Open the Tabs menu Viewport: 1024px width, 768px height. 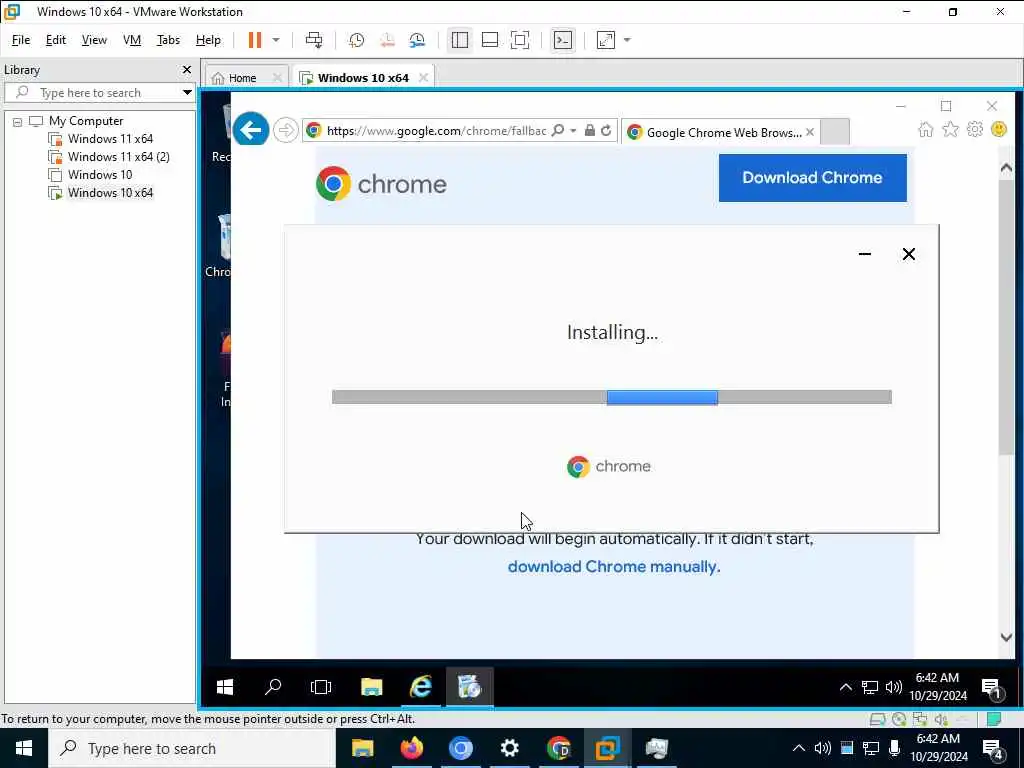coord(168,40)
